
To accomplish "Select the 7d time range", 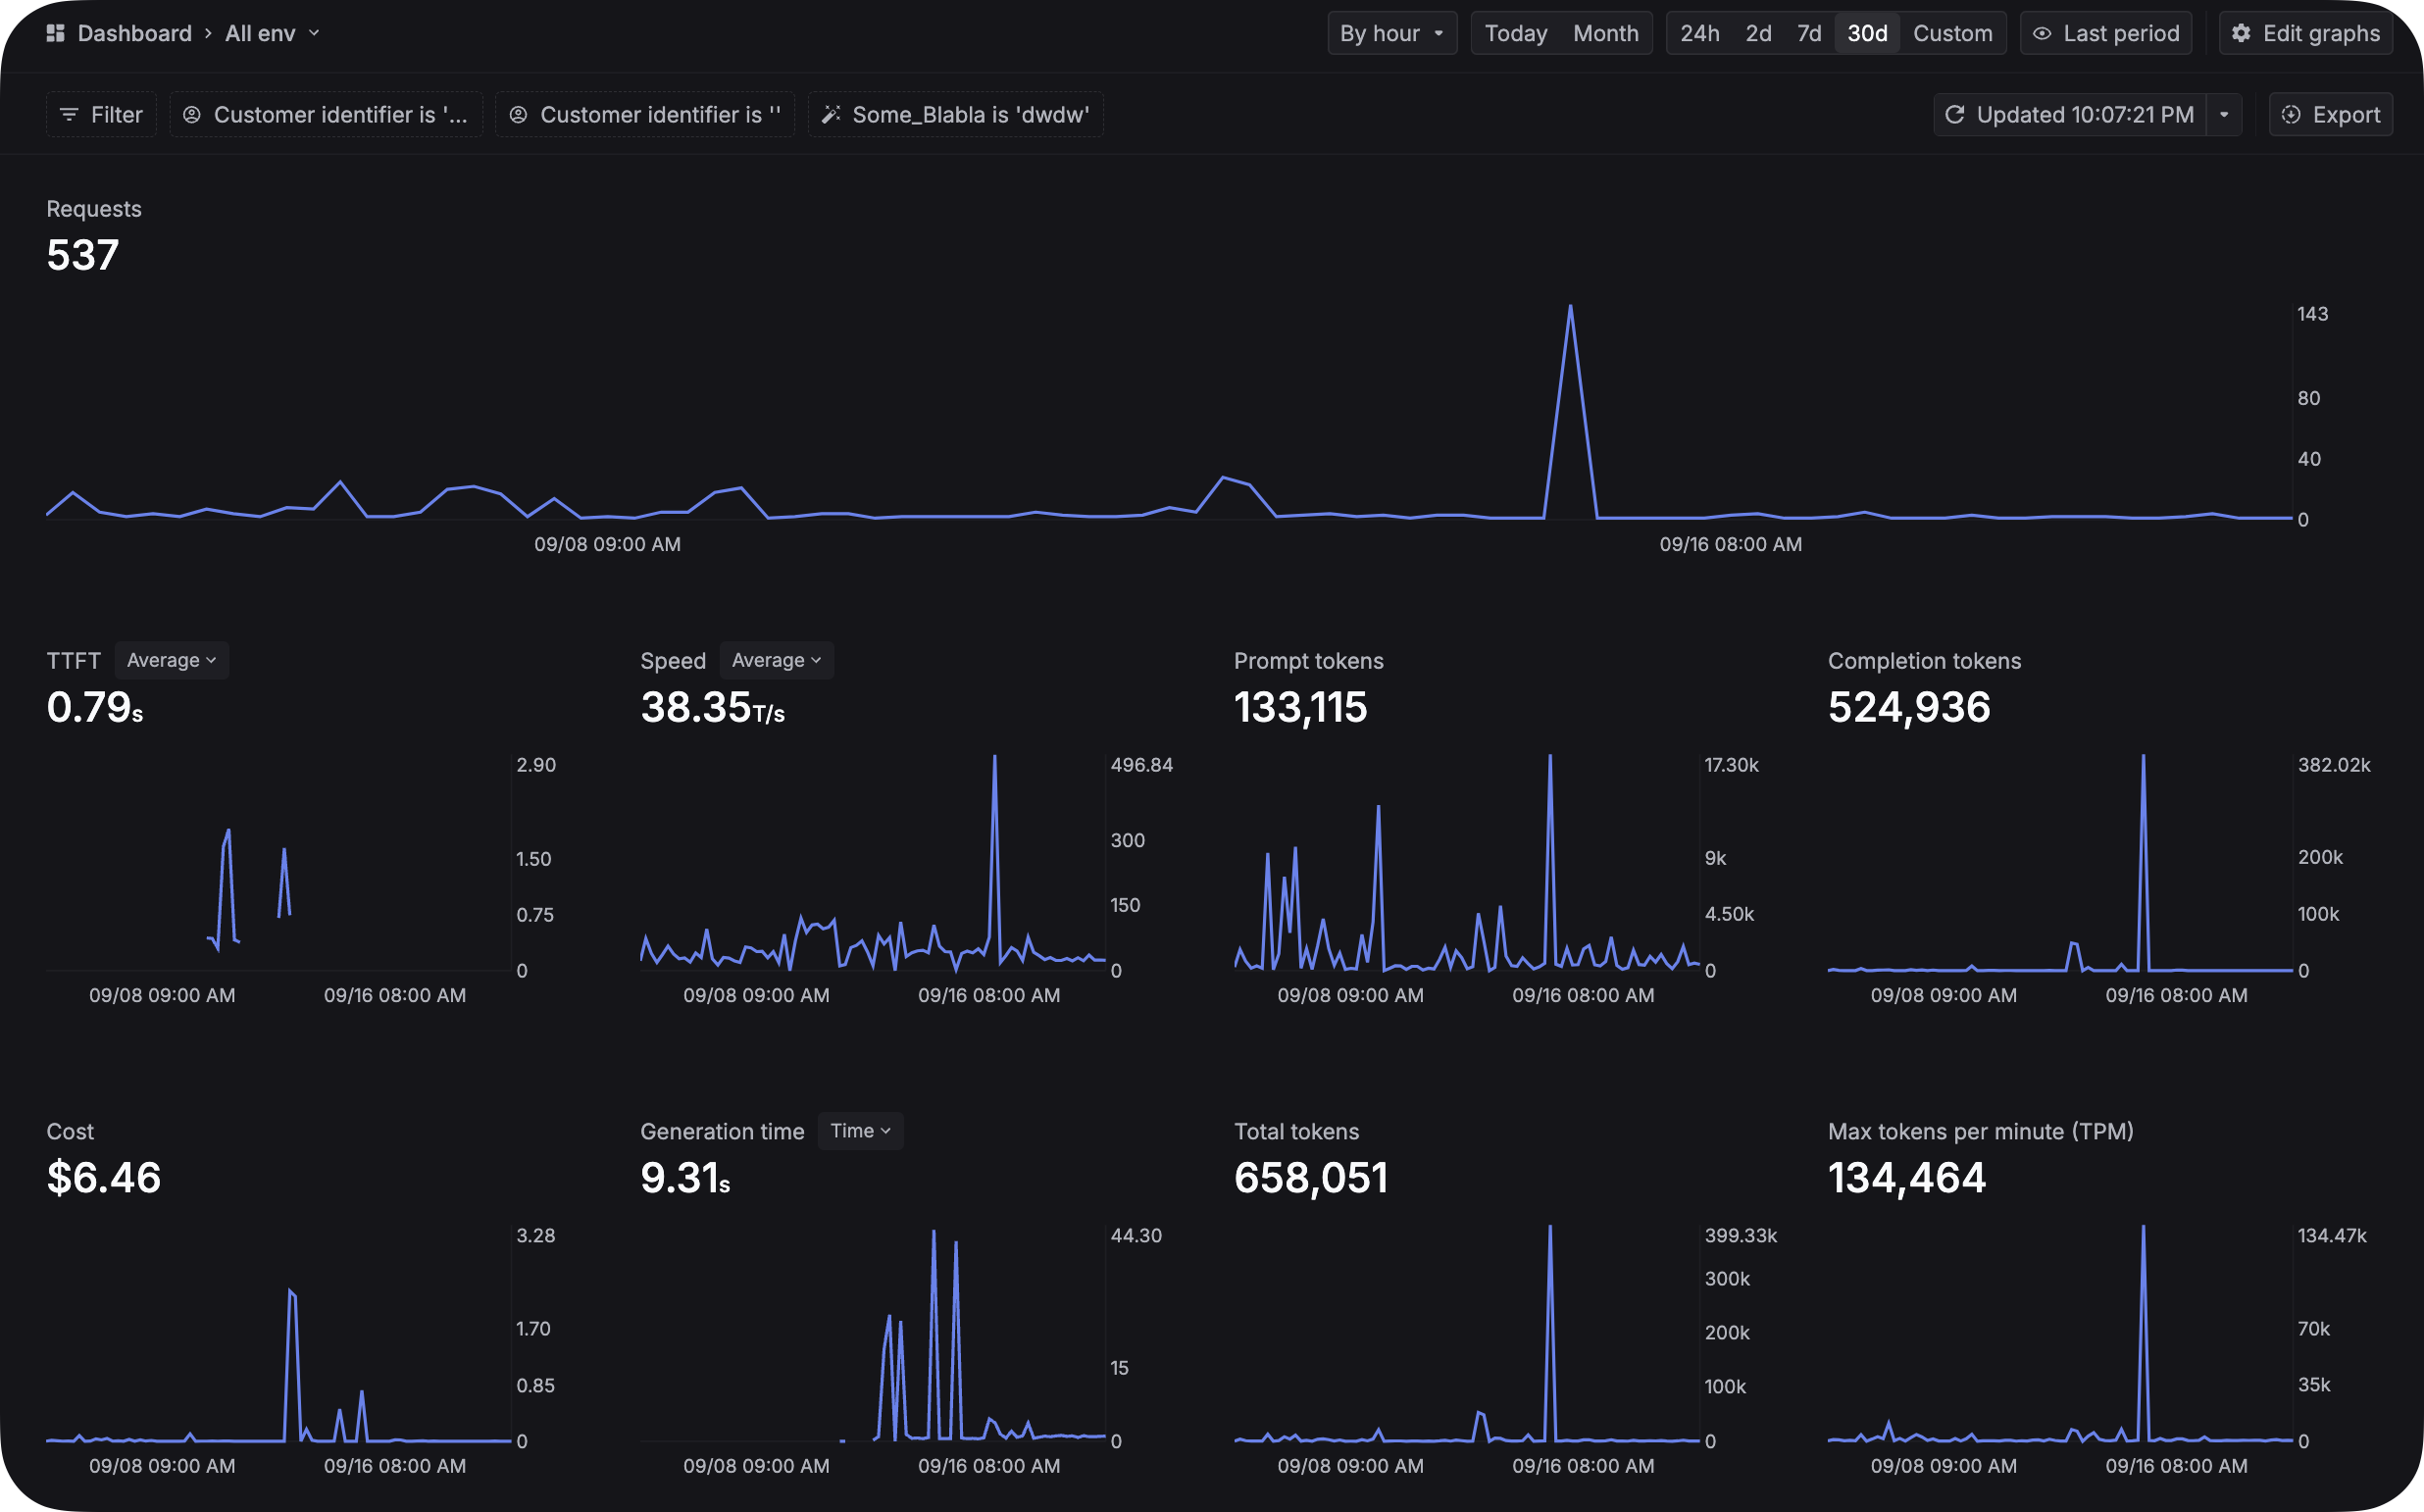I will tap(1808, 33).
